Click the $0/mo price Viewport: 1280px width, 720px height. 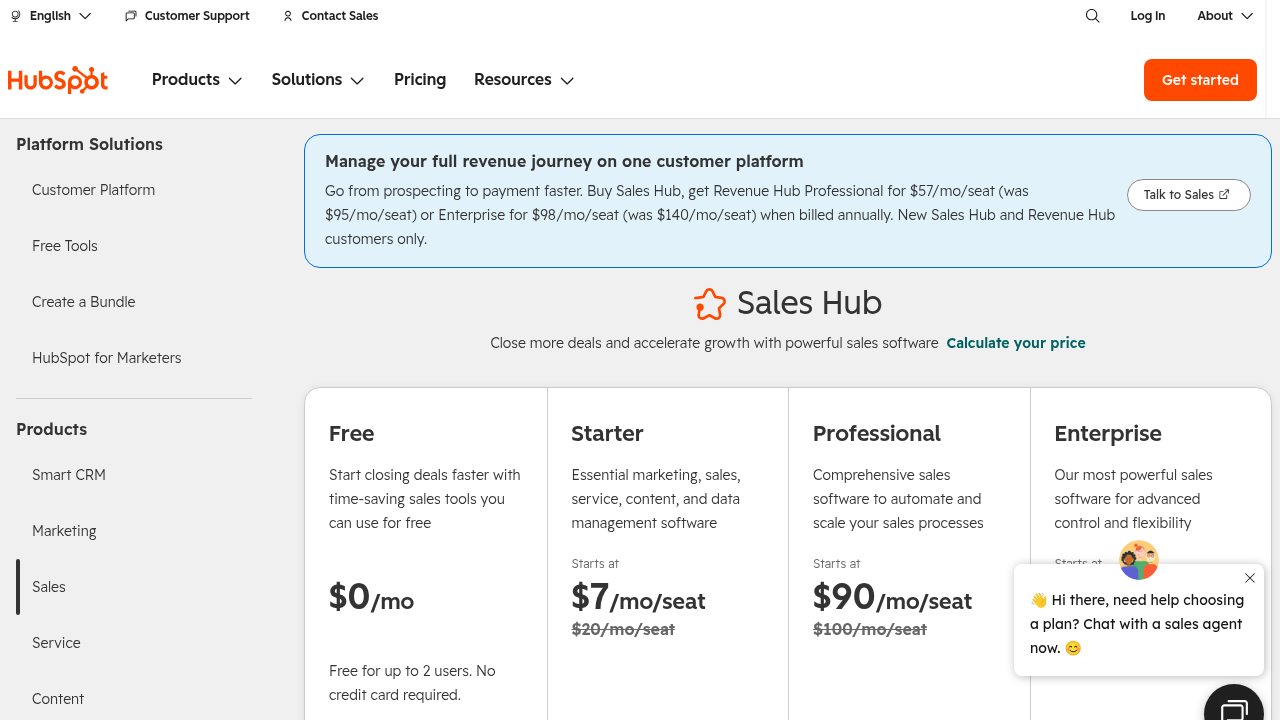[371, 597]
